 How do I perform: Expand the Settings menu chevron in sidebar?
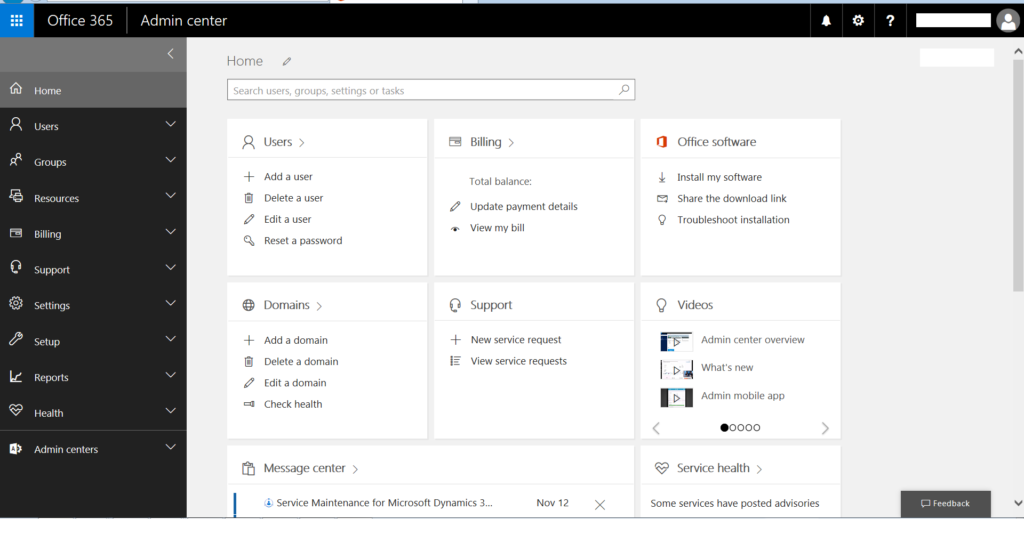point(170,304)
